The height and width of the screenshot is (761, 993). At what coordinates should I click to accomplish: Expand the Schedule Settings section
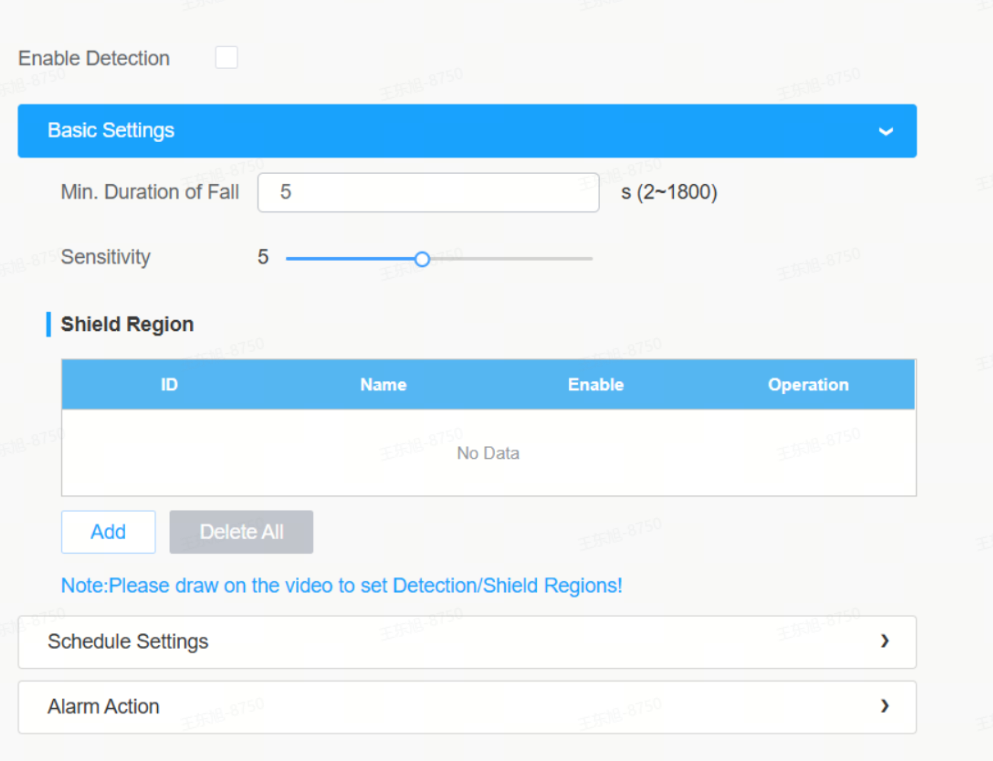[467, 642]
